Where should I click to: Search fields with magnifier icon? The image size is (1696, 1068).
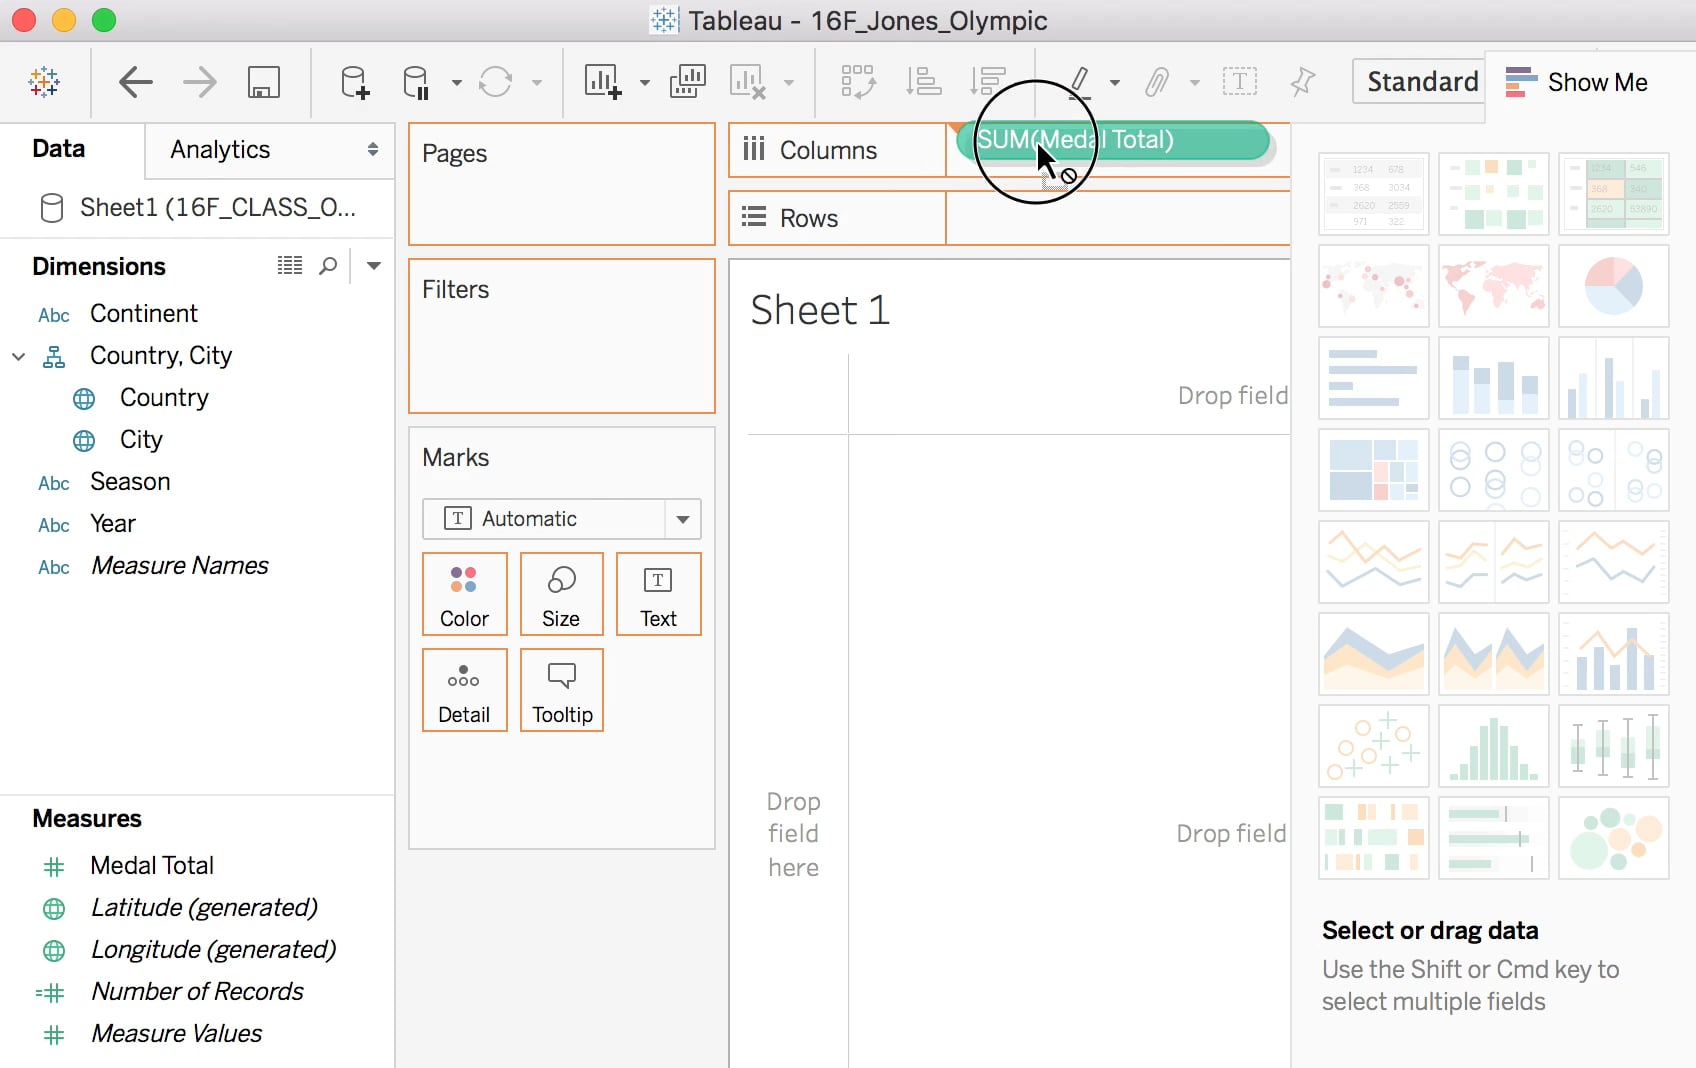pyautogui.click(x=328, y=265)
